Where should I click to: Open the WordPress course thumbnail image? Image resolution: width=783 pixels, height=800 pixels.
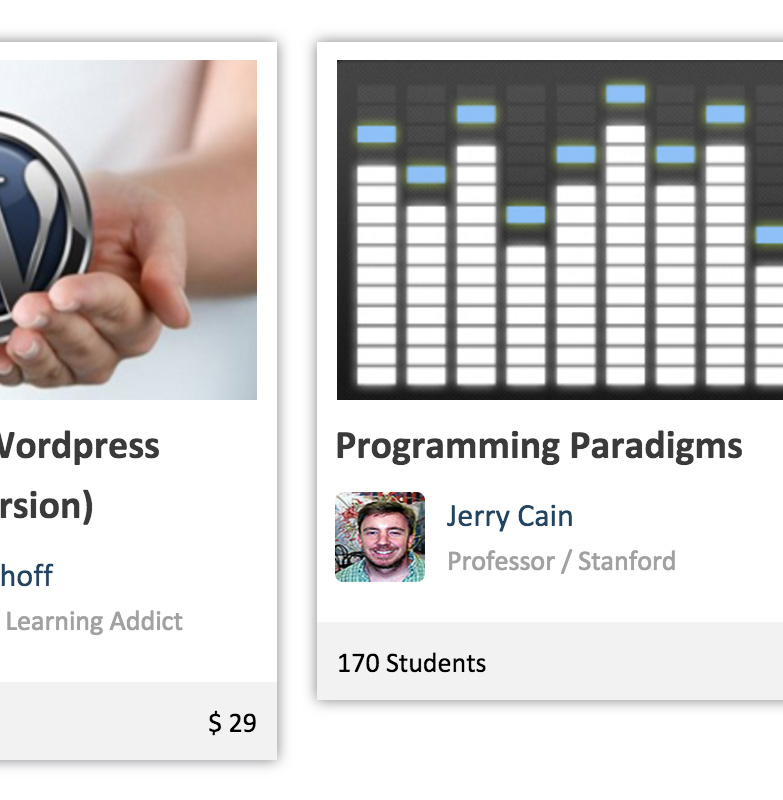128,230
